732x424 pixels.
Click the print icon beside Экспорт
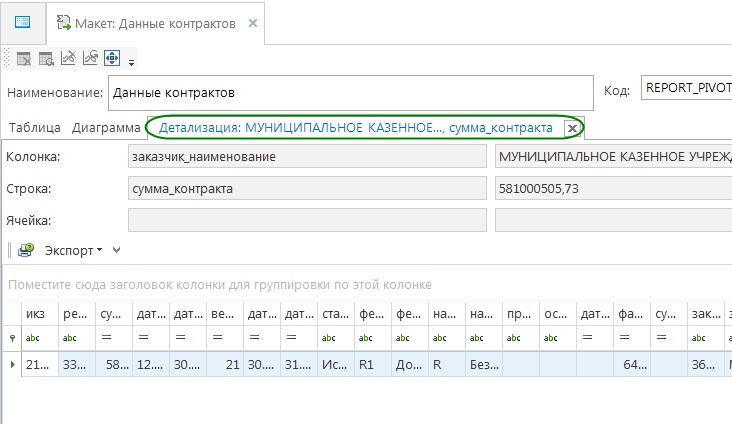[25, 249]
